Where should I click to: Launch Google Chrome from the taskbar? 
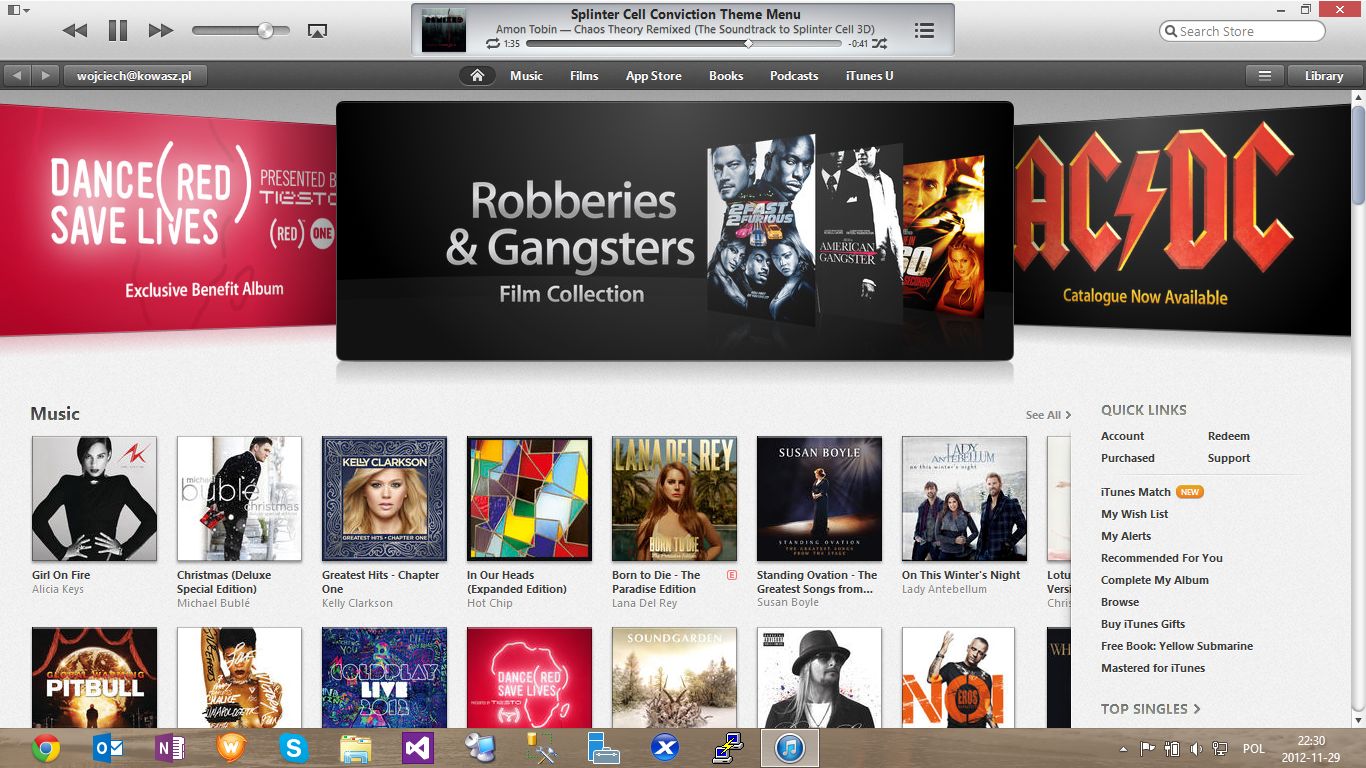45,748
